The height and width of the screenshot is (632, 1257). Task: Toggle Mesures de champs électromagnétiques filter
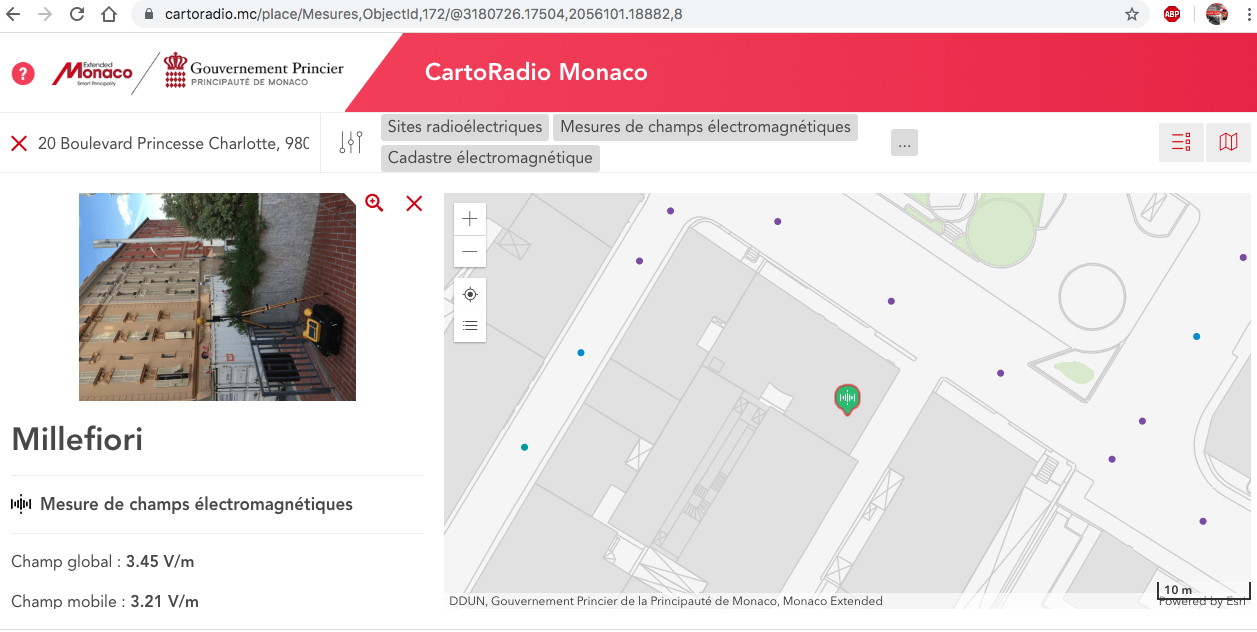[x=705, y=127]
